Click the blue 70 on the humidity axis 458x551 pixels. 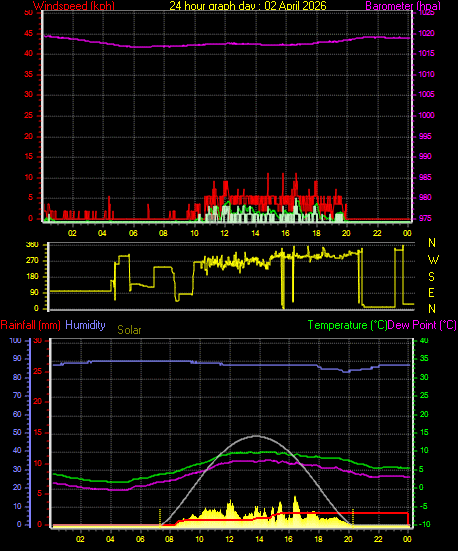(17, 395)
